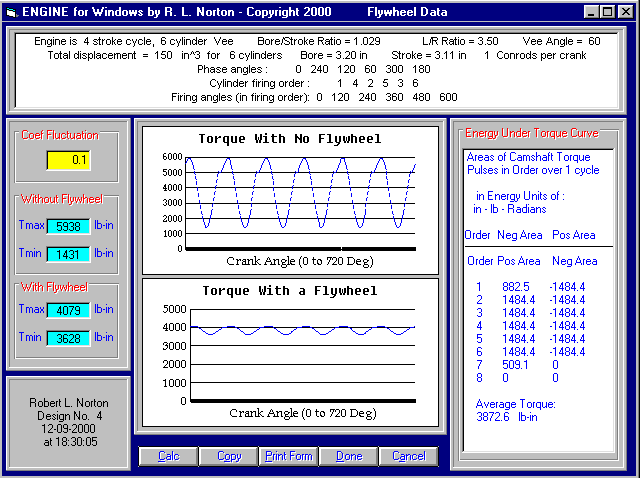Maximize the Flywheel Data window
The width and height of the screenshot is (640, 478).
[x=608, y=11]
